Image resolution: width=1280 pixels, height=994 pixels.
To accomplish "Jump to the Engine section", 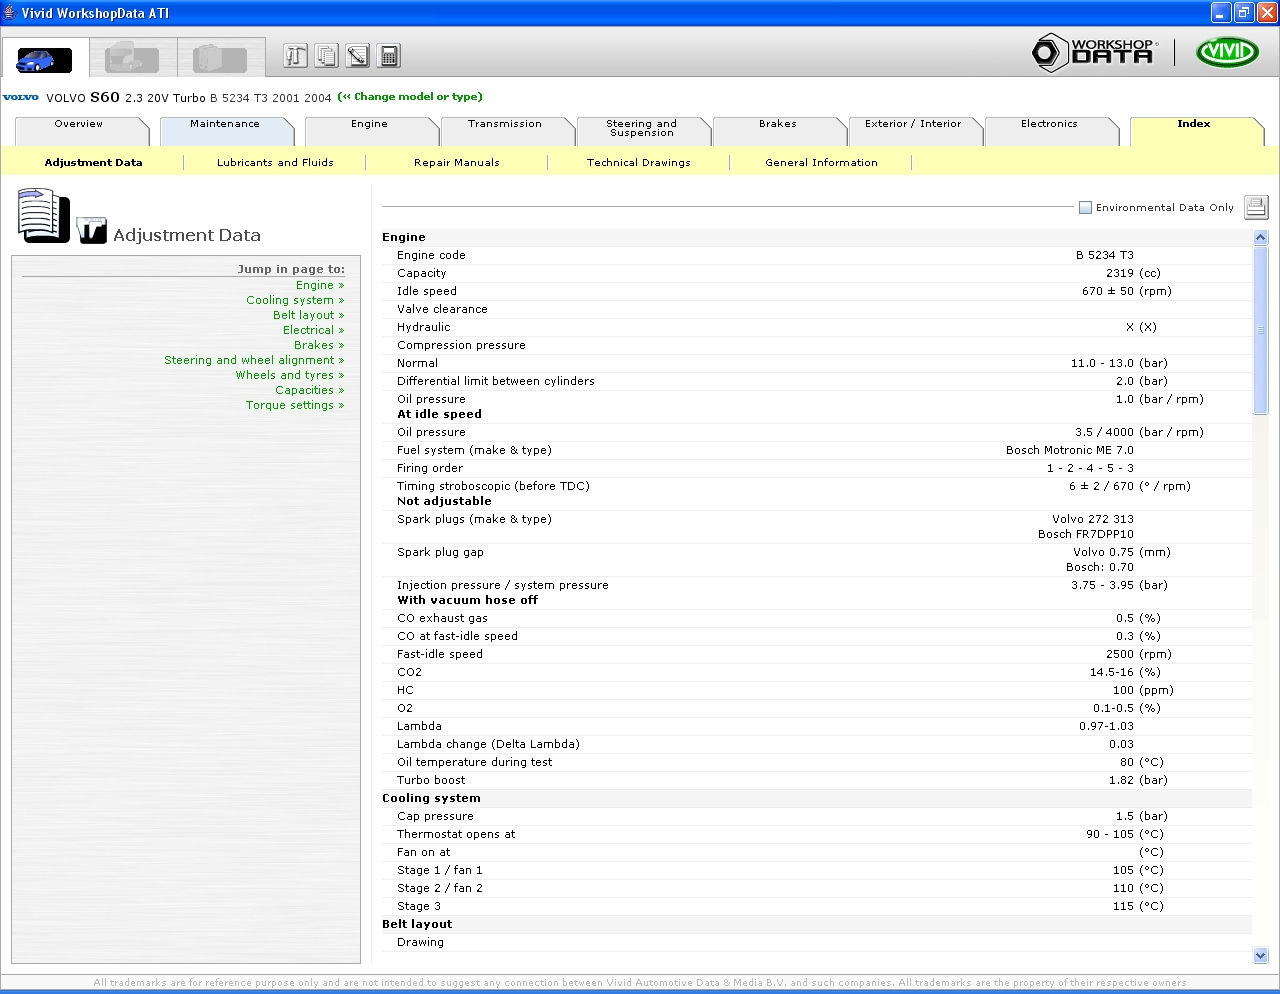I will (320, 285).
